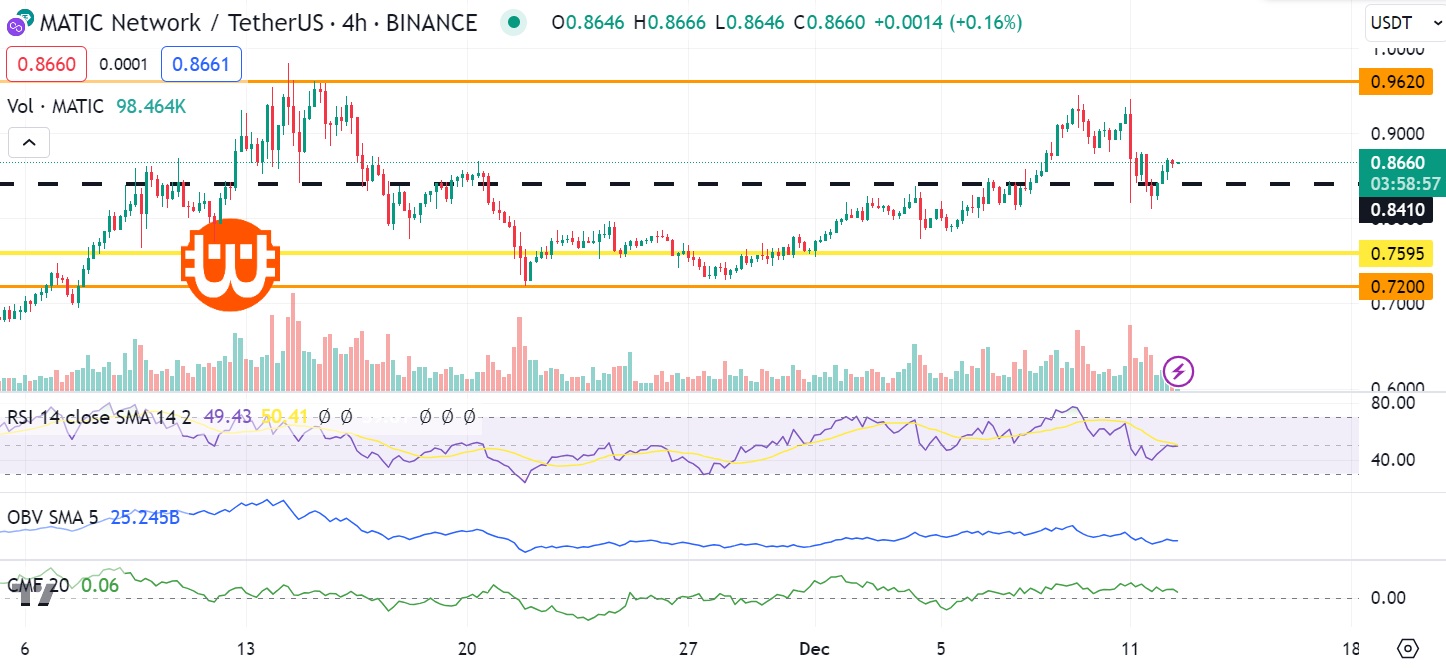Click the OBV value 25.245B
The width and height of the screenshot is (1446, 668).
pyautogui.click(x=145, y=517)
